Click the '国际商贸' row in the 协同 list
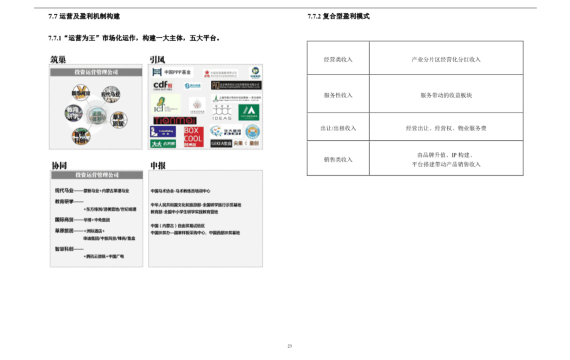The height and width of the screenshot is (360, 570). tap(82, 220)
